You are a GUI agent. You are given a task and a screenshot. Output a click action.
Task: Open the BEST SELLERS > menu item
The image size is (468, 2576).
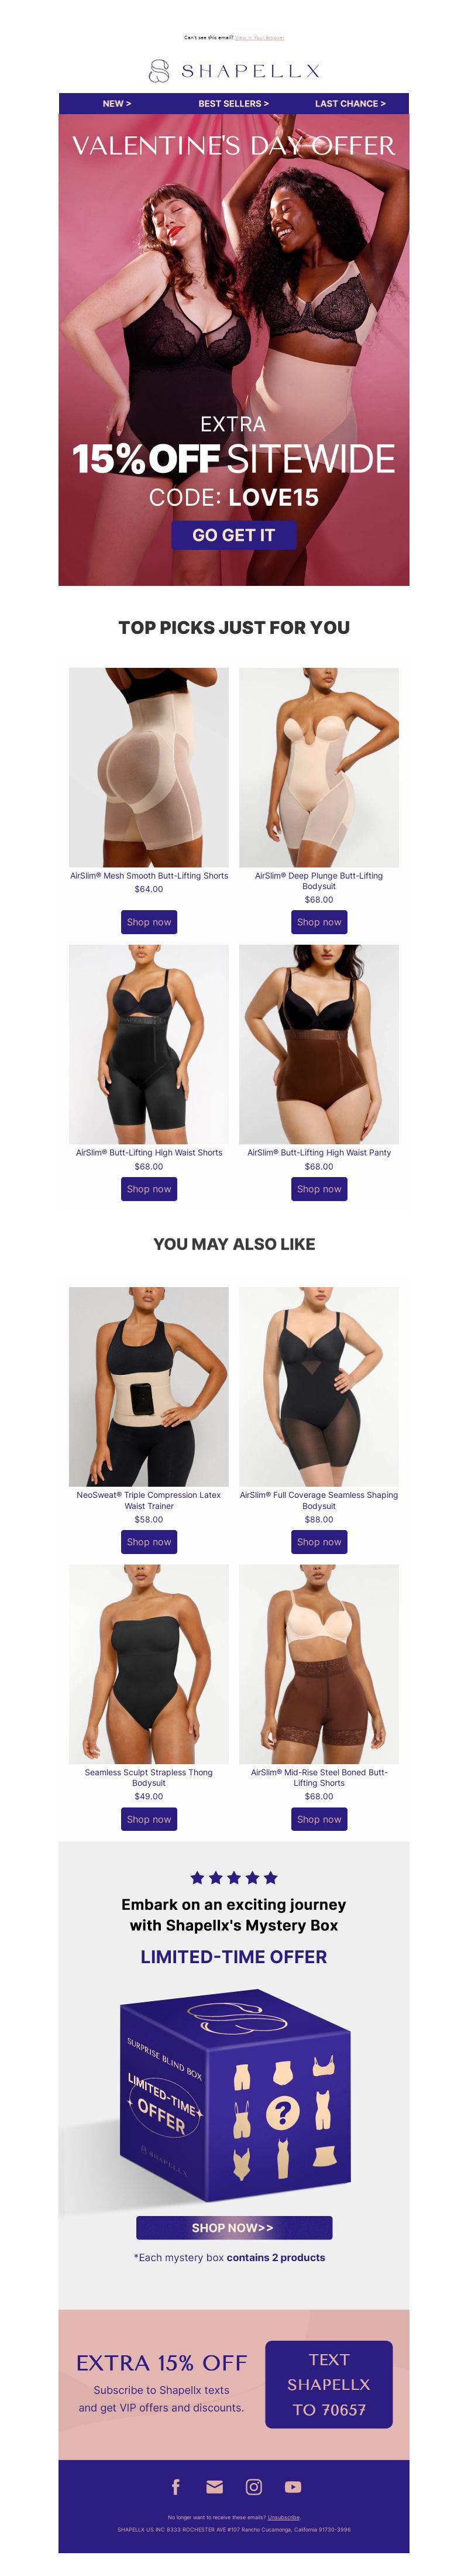233,103
